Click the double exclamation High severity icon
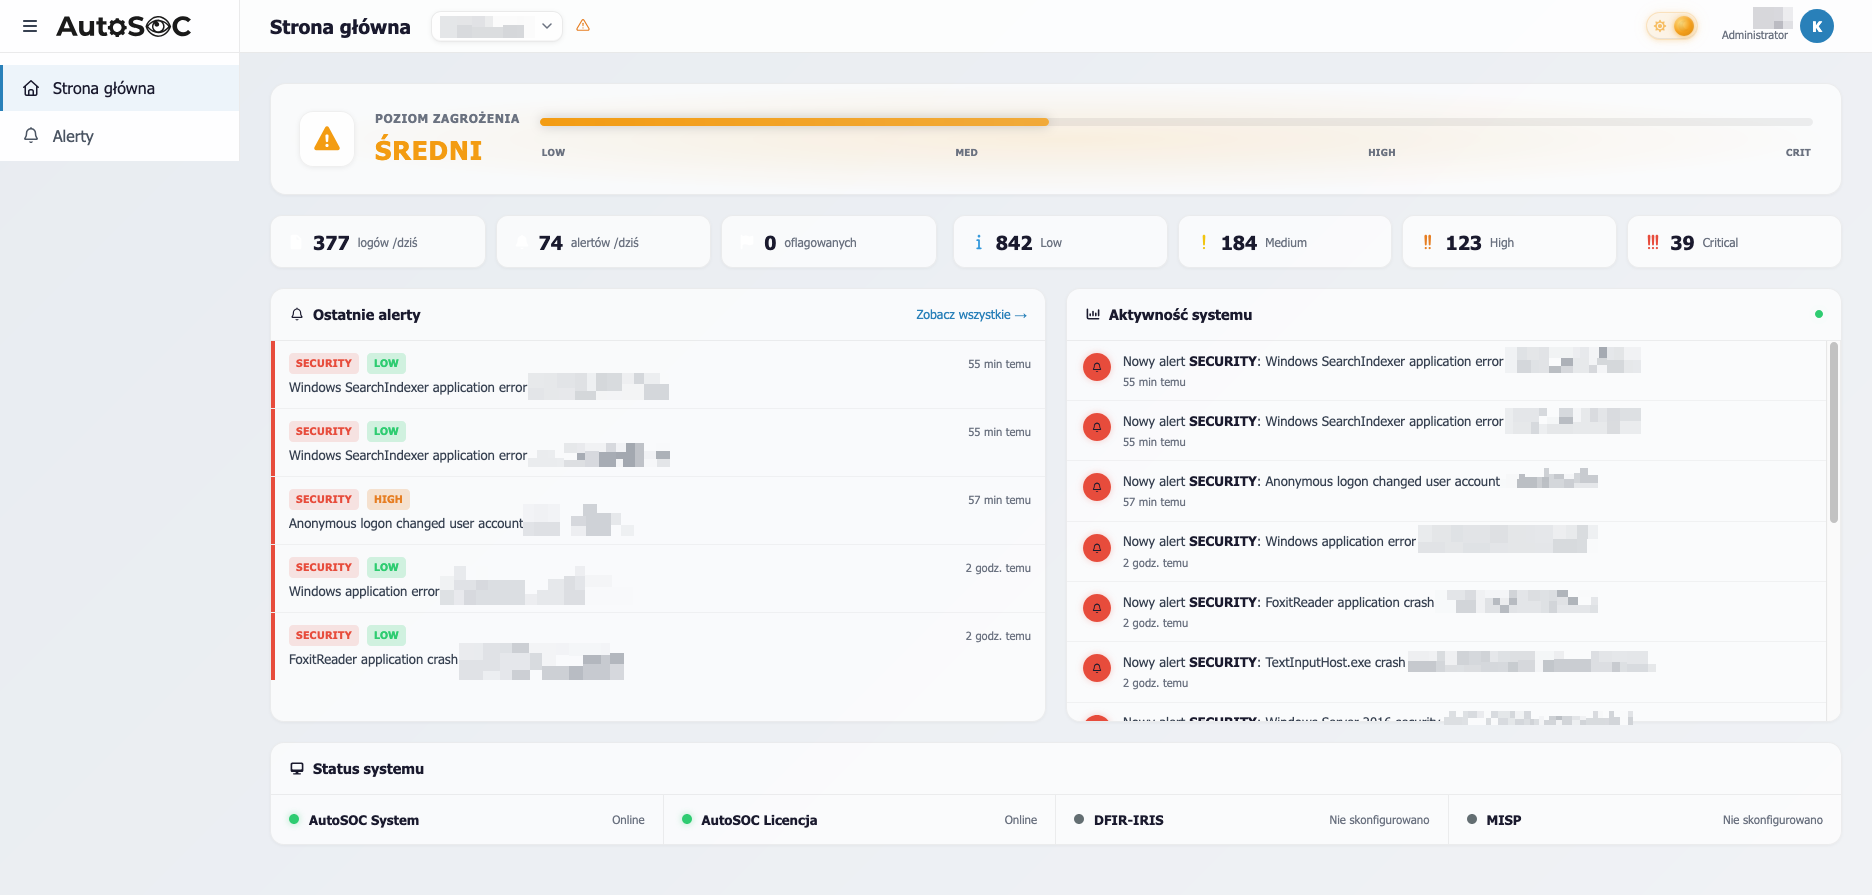Viewport: 1872px width, 895px height. pyautogui.click(x=1427, y=242)
